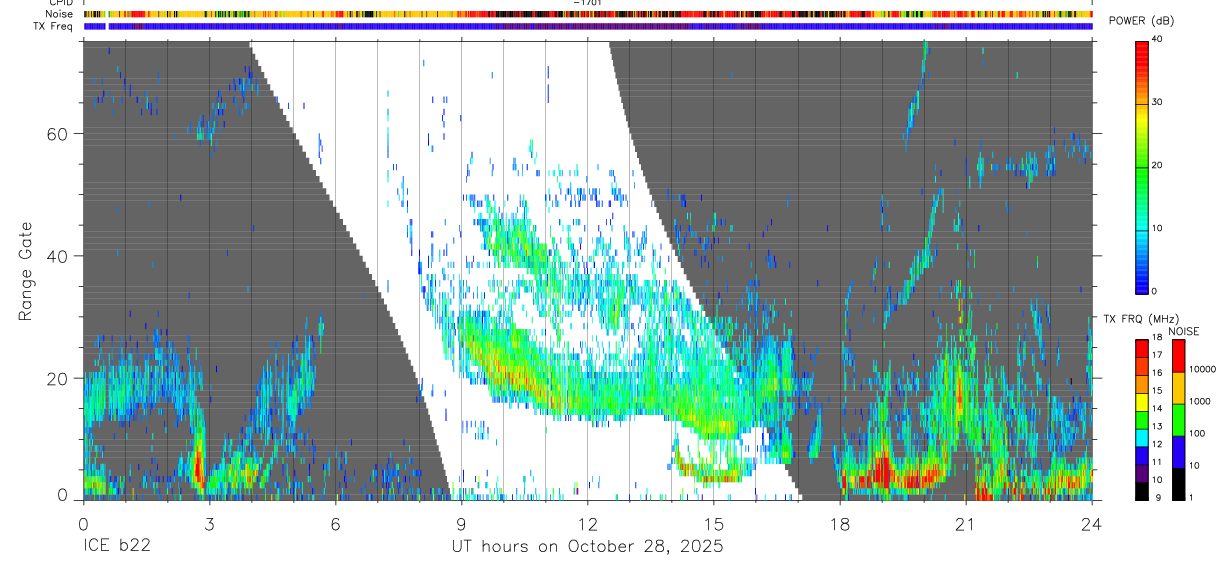The image size is (1228, 567).
Task: Click the UT hours on October 28, 2025 title
Action: (x=588, y=547)
